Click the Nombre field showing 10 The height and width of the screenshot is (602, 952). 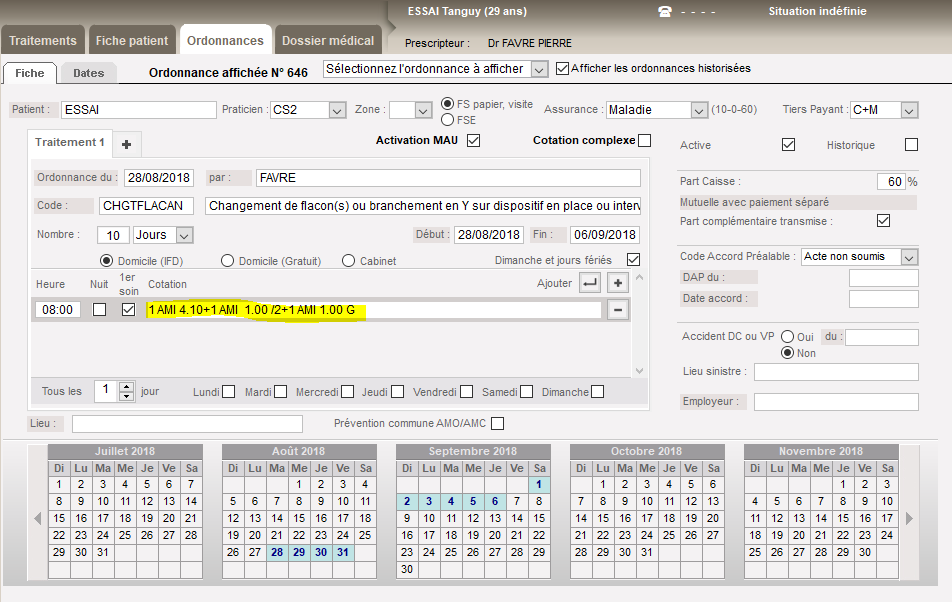coord(113,235)
